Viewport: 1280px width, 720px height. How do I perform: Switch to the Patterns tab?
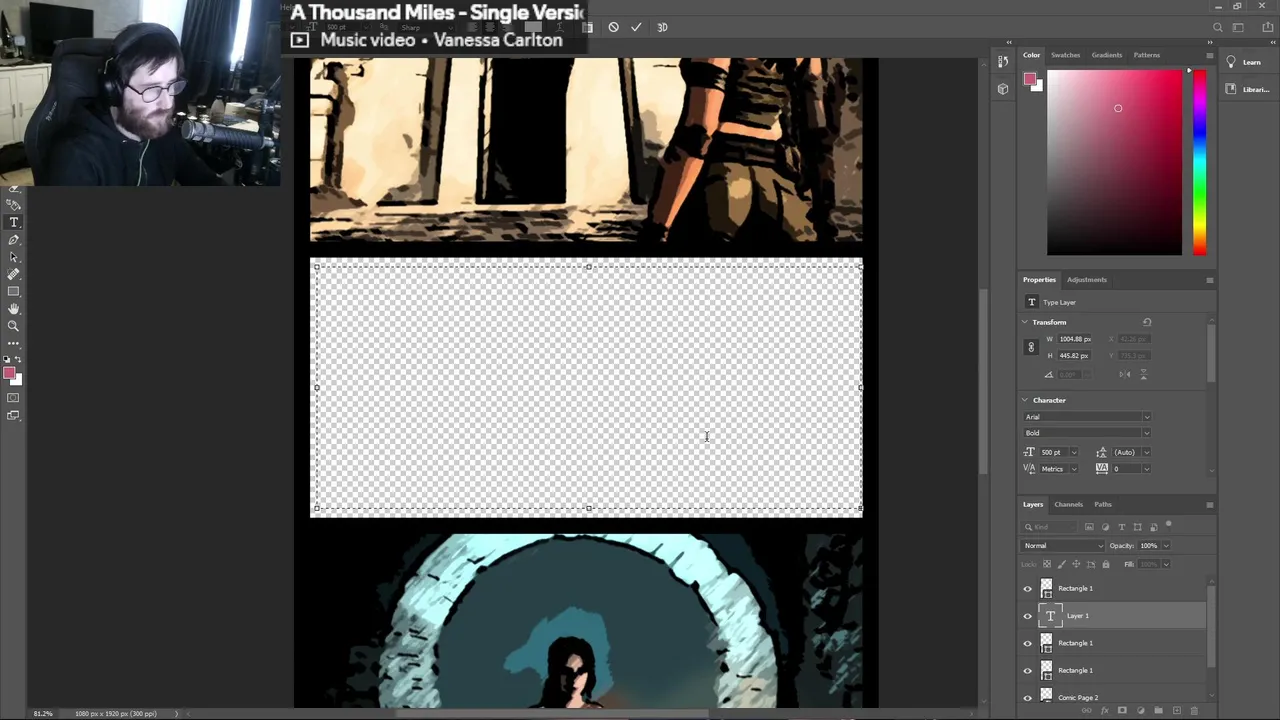coord(1147,55)
